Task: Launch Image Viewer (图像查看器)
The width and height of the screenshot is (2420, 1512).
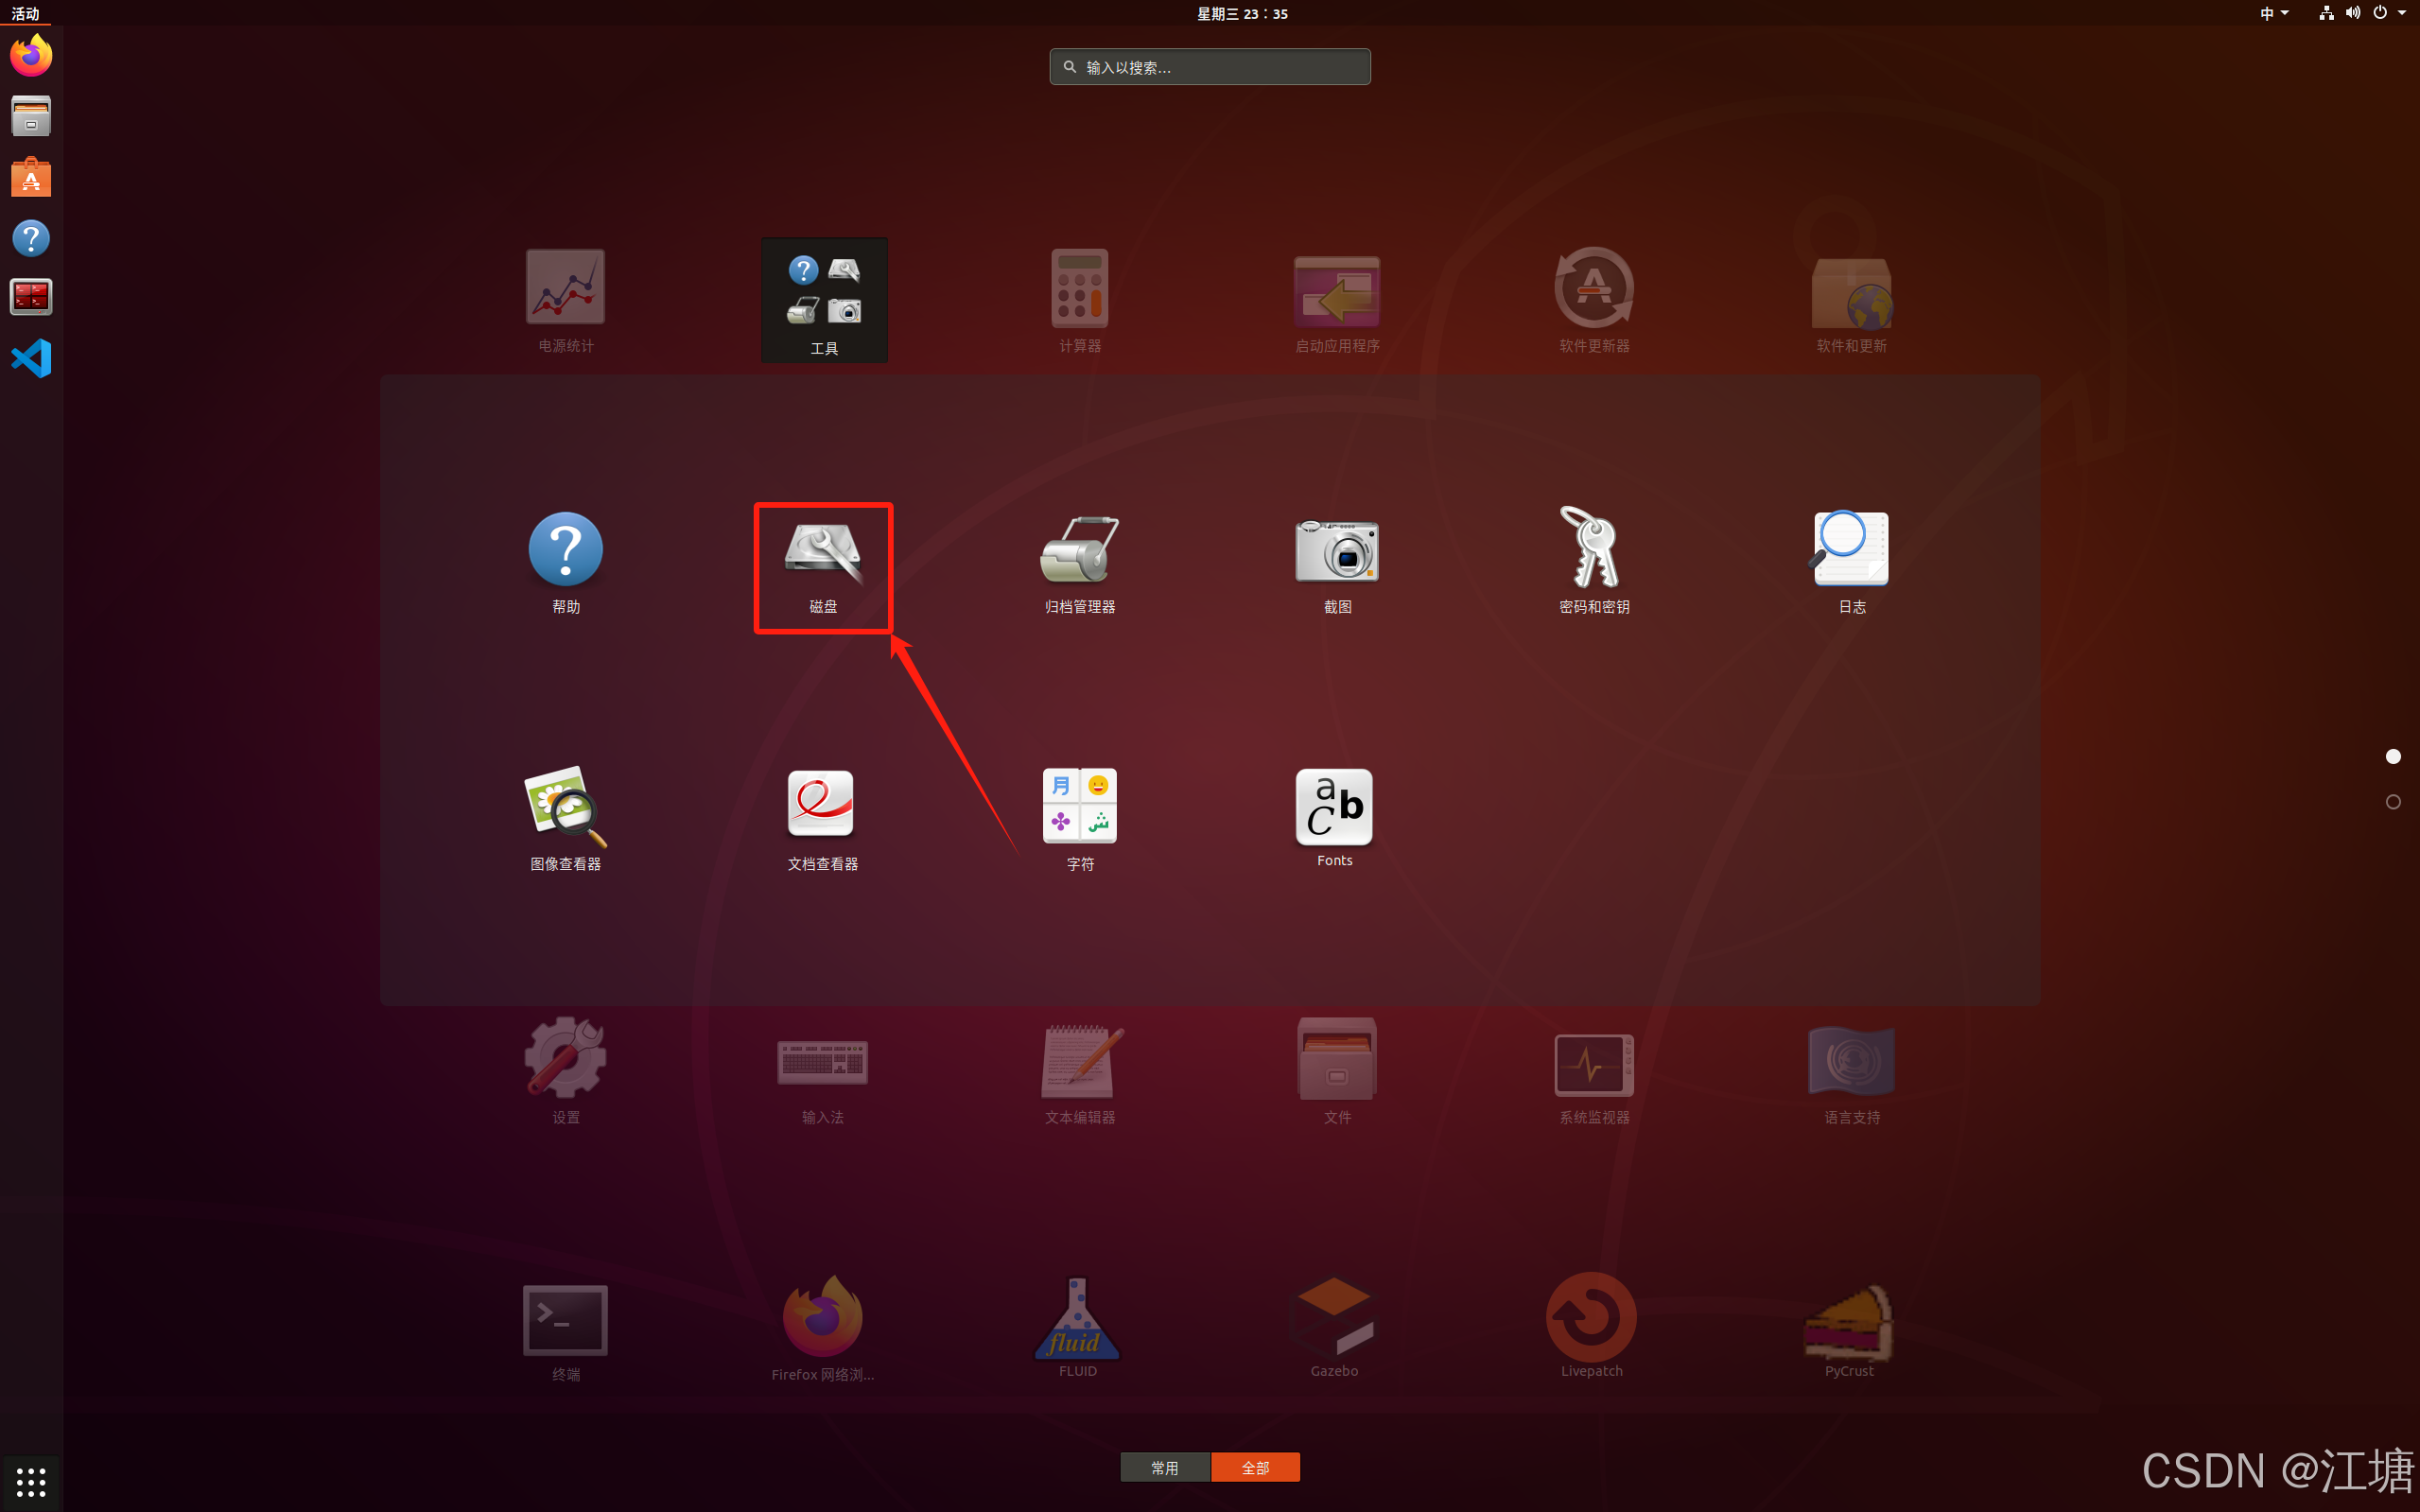Action: click(x=565, y=808)
